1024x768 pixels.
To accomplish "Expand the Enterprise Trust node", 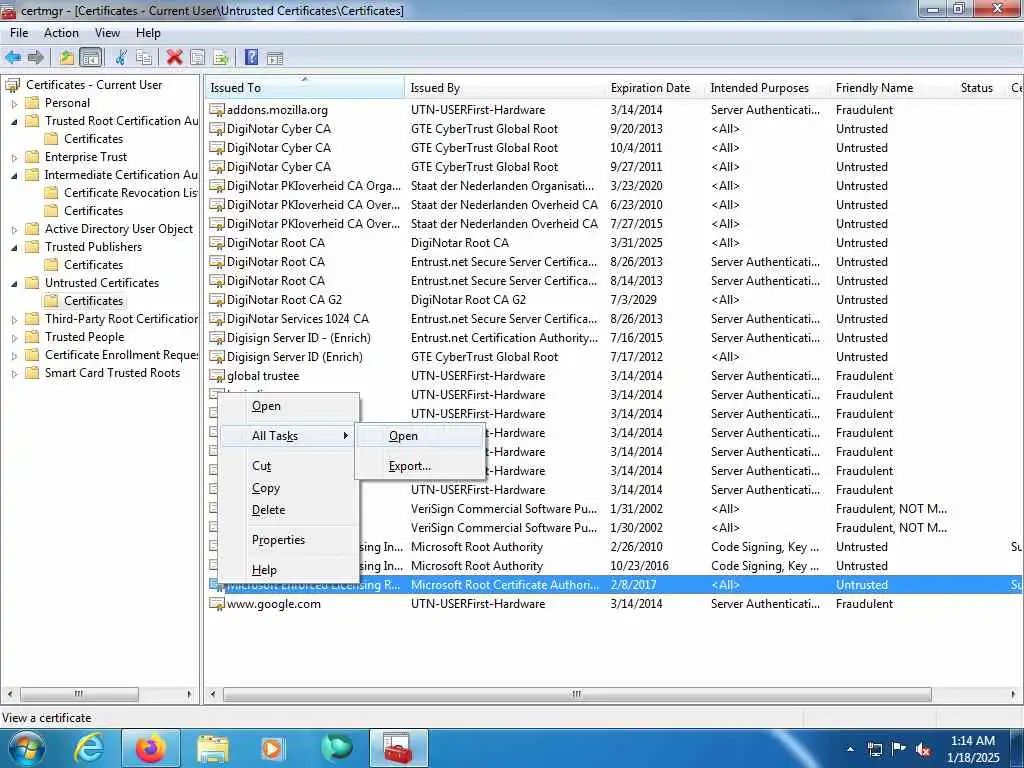I will point(14,157).
